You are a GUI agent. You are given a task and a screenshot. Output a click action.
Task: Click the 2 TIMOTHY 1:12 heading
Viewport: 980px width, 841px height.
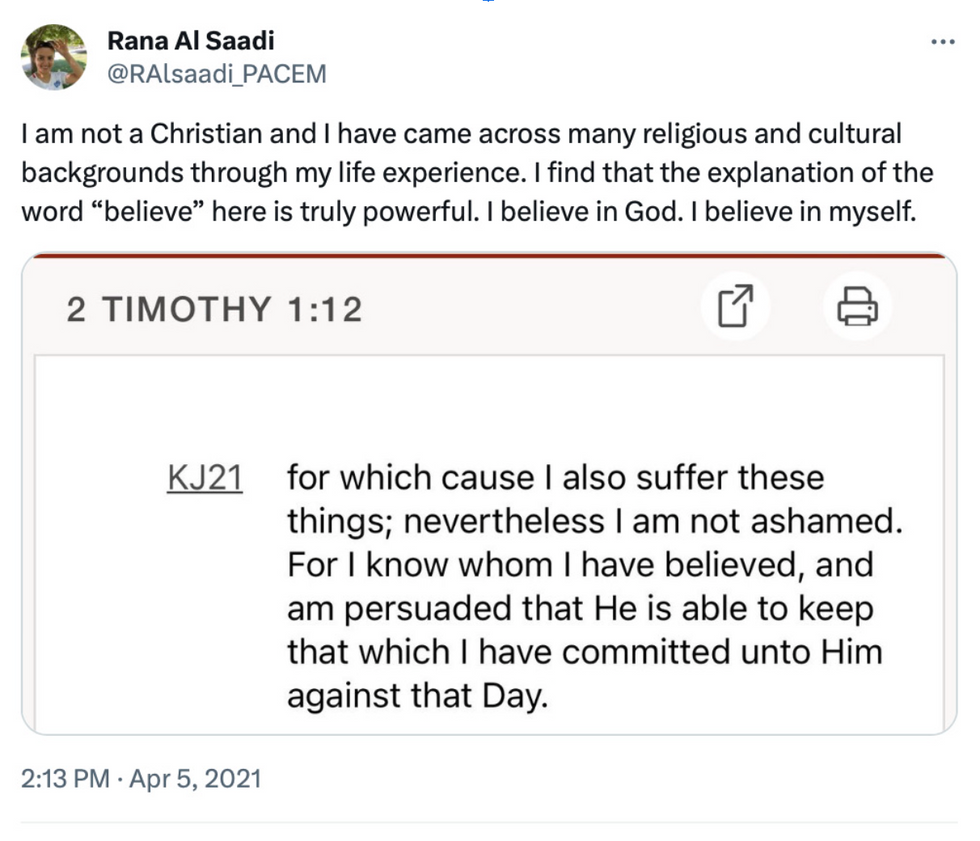214,309
